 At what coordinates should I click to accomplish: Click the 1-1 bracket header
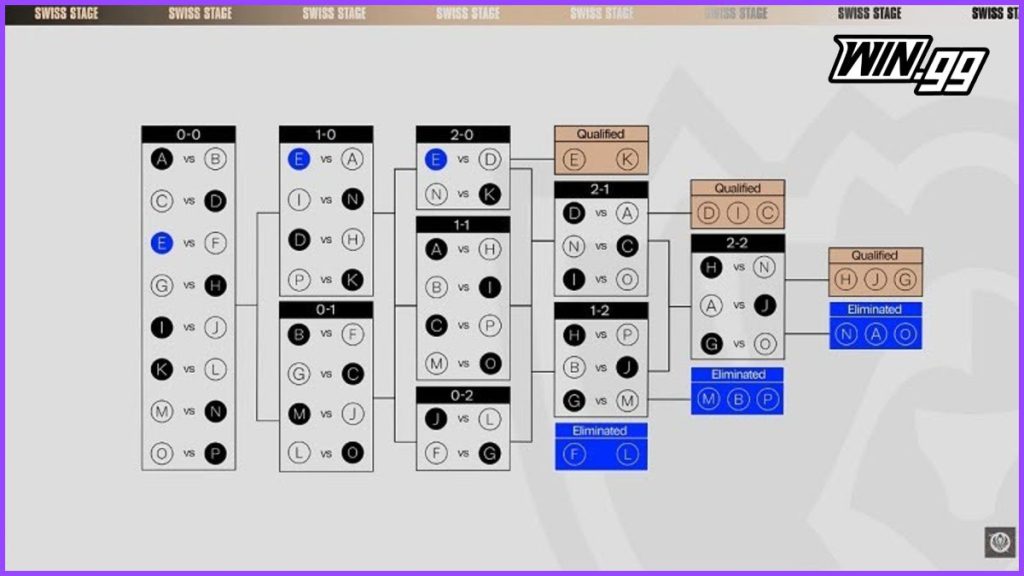(462, 225)
